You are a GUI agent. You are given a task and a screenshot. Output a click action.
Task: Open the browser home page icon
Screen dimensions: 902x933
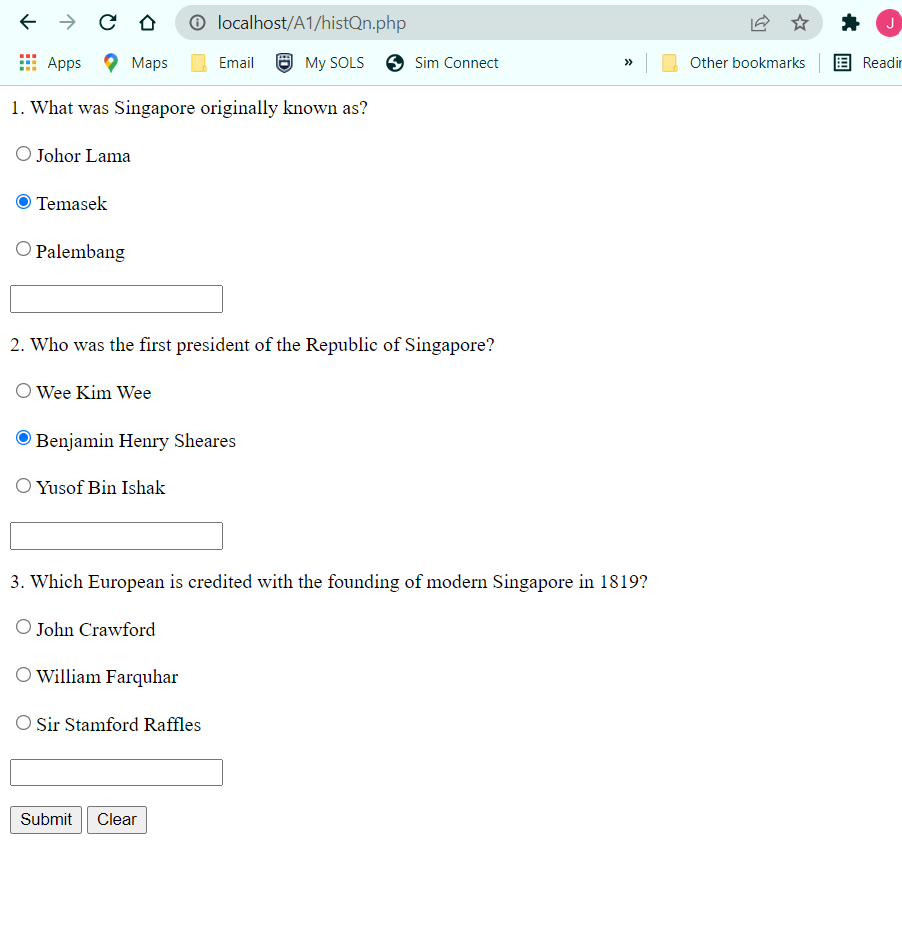point(148,23)
